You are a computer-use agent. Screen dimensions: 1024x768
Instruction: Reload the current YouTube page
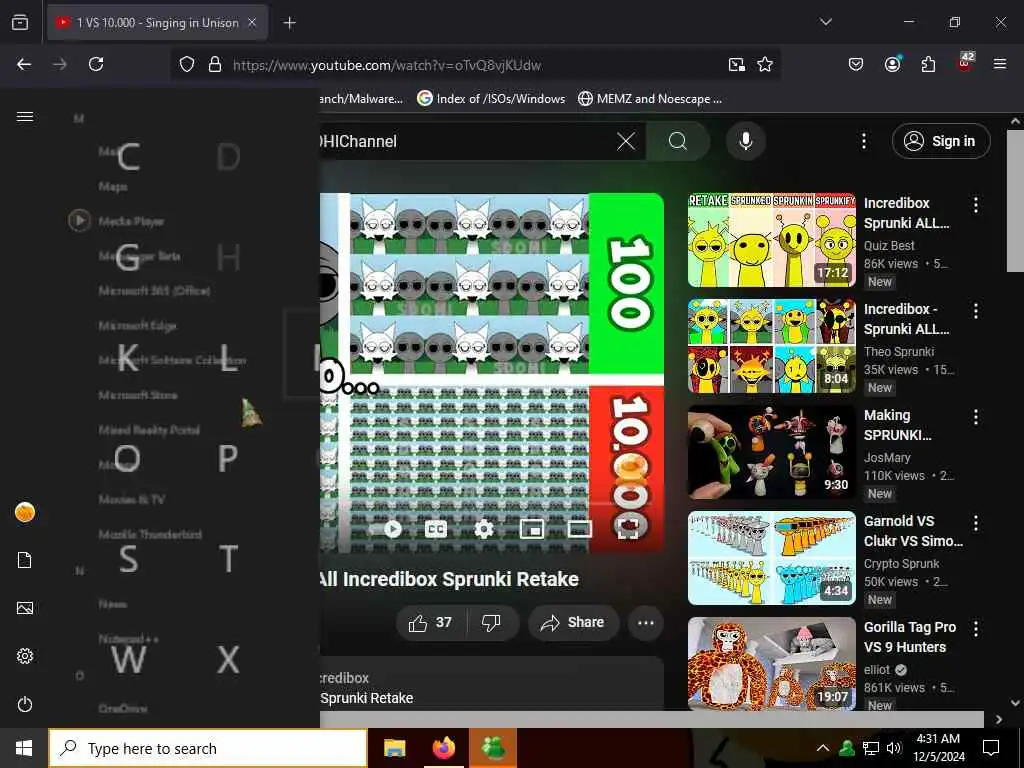tap(96, 64)
